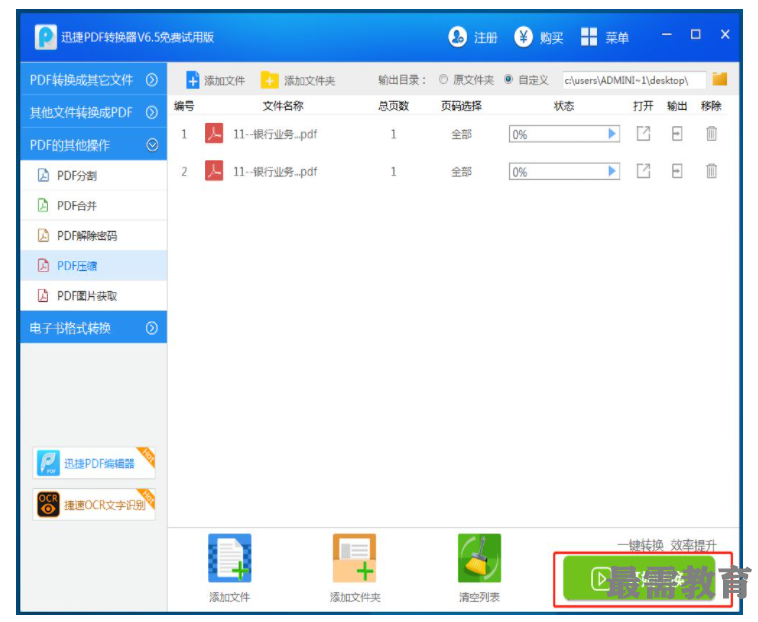Screen dimensions: 758x622
Task: Close the PDF converter window
Action: [x=725, y=34]
